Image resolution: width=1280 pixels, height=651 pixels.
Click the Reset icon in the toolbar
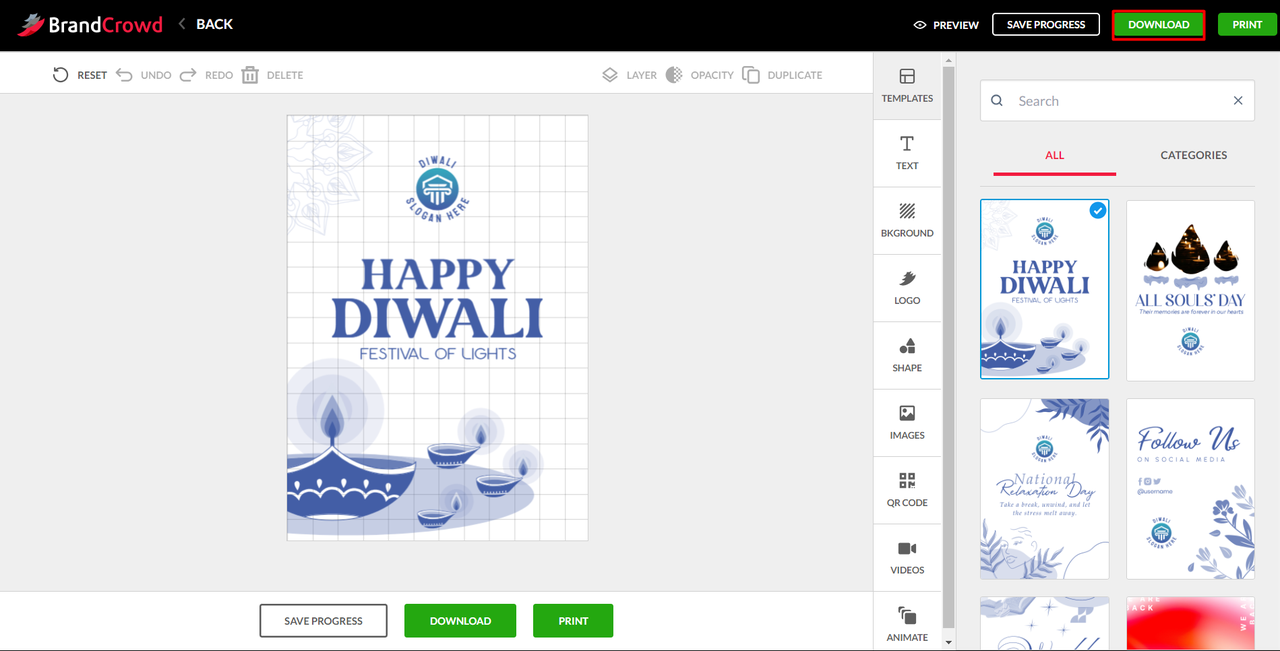[x=61, y=75]
